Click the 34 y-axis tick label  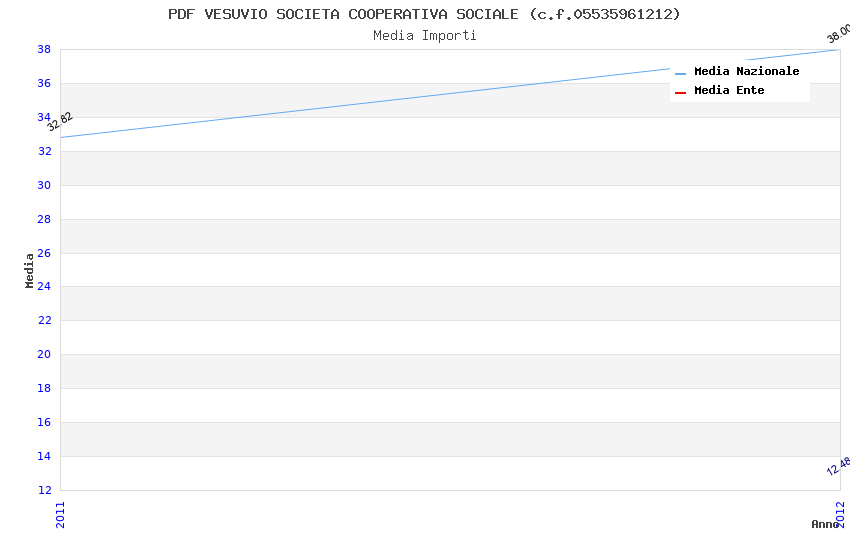point(44,117)
